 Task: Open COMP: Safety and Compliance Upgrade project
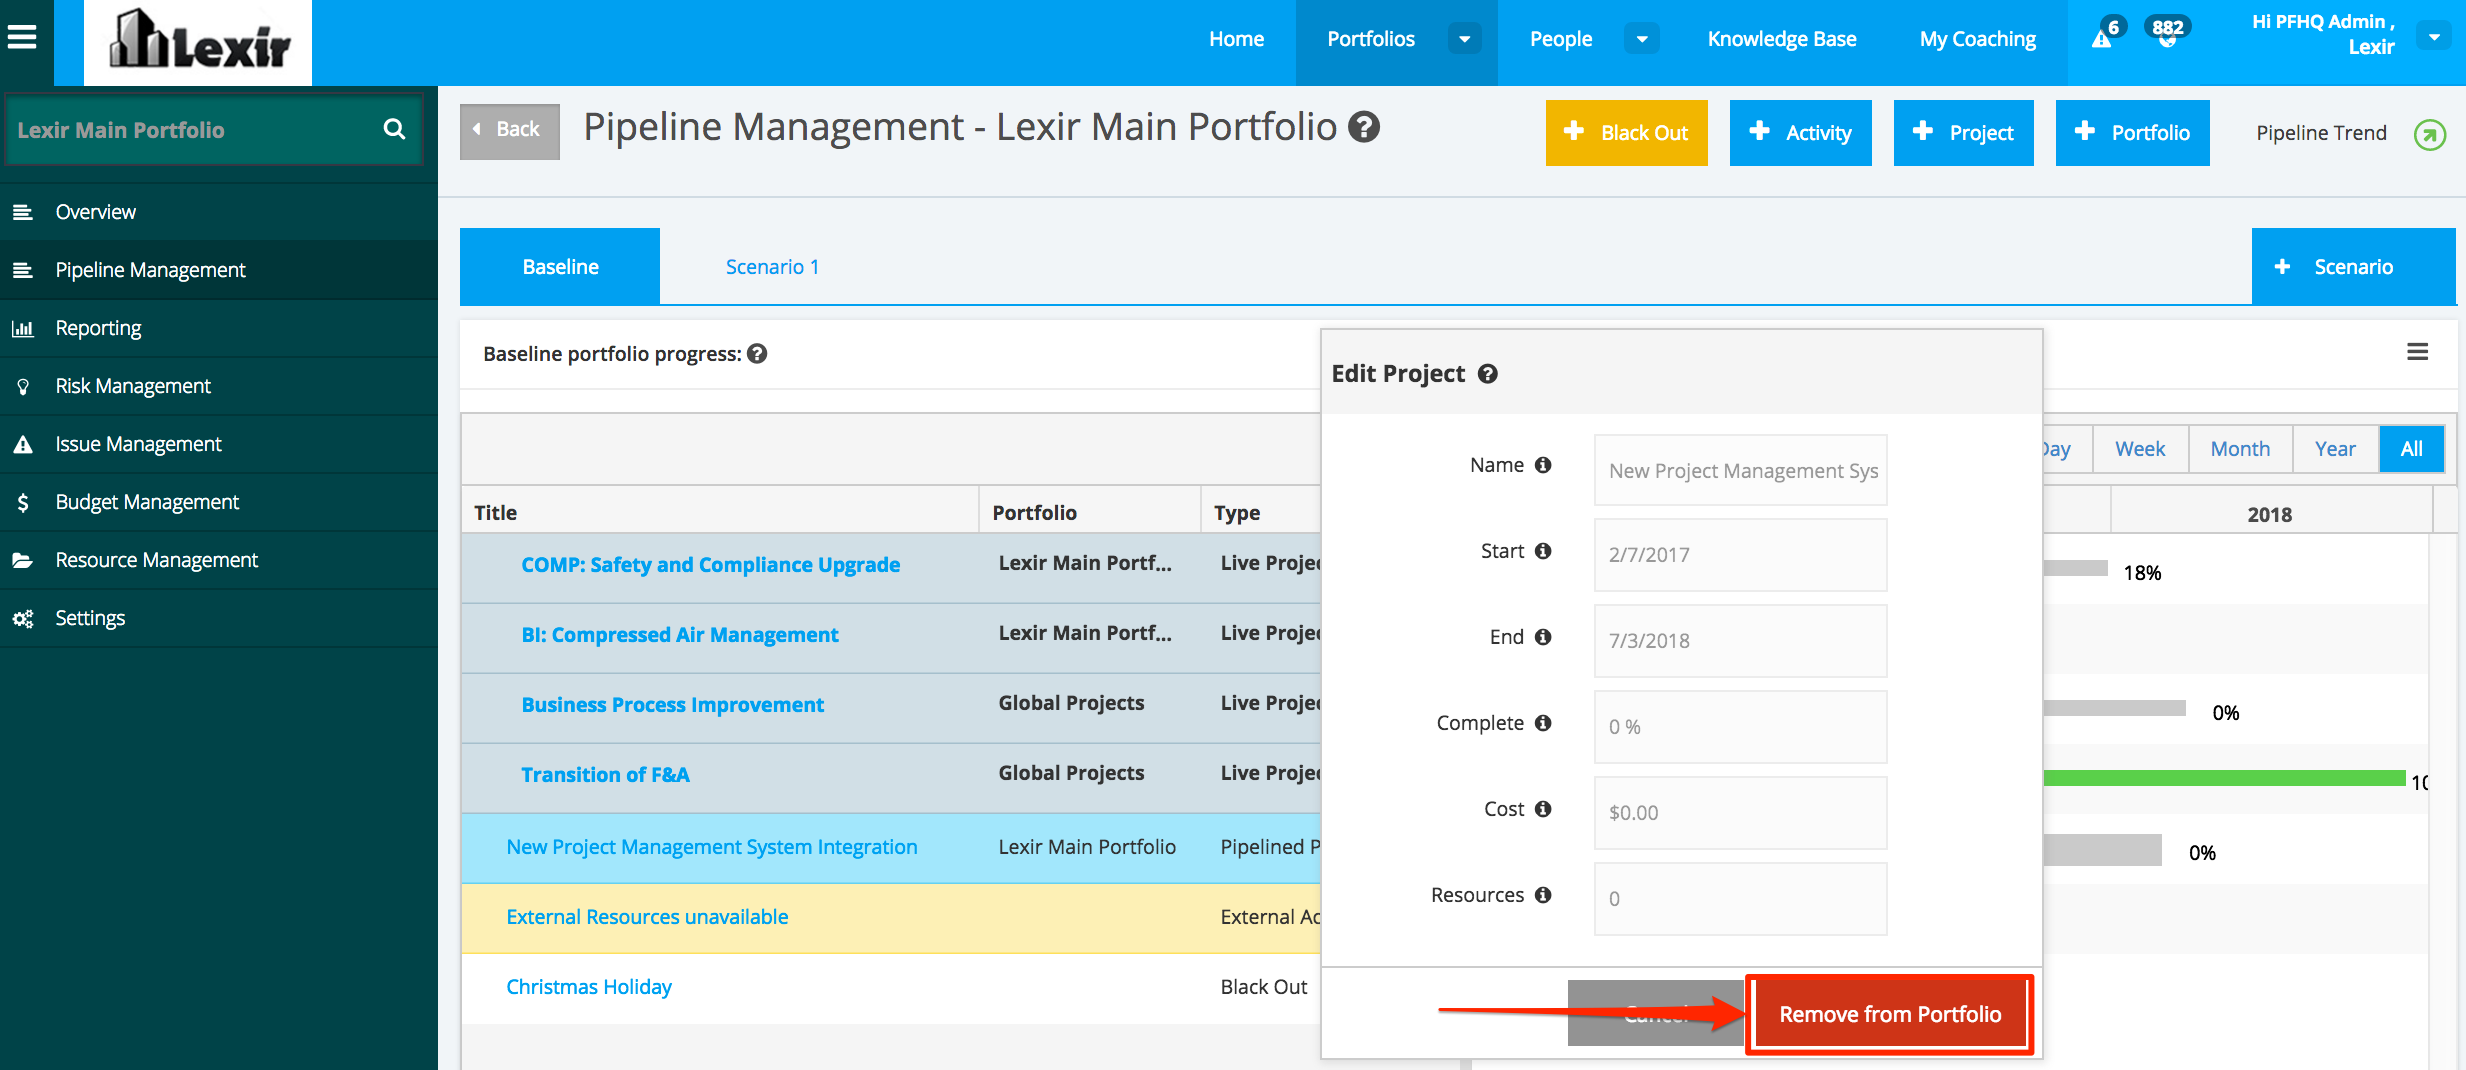pyautogui.click(x=710, y=565)
